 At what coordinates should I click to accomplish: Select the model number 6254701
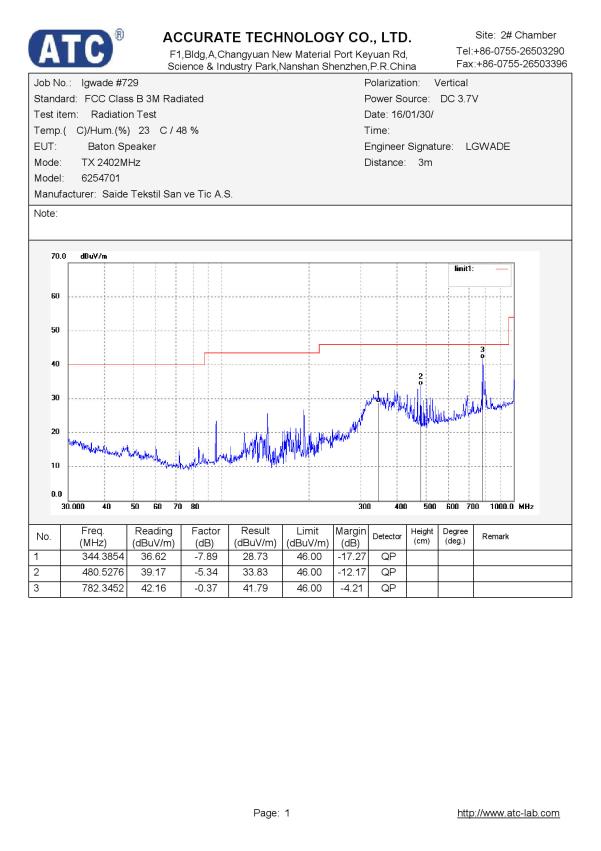100,178
